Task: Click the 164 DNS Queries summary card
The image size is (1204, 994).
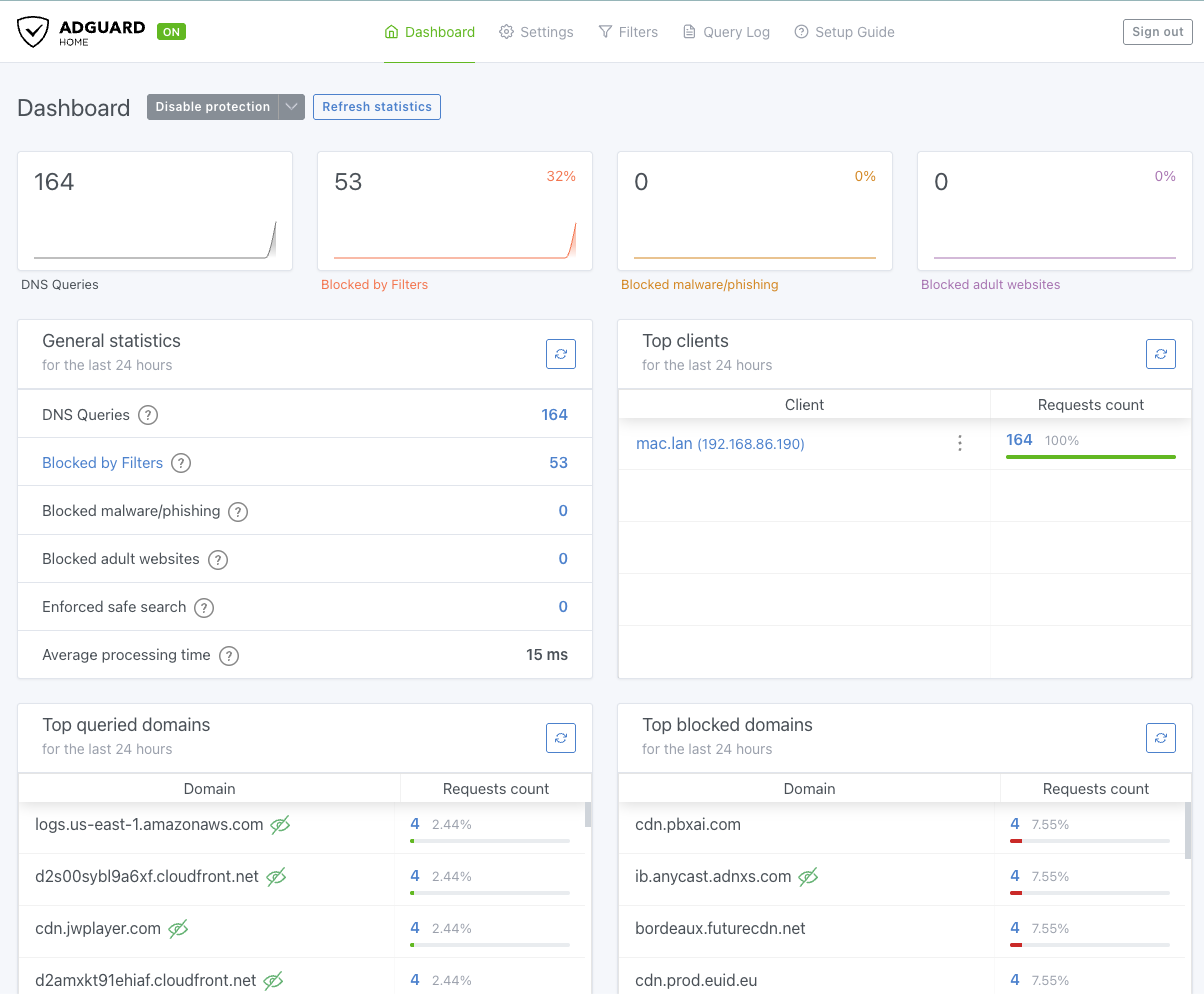Action: point(155,211)
